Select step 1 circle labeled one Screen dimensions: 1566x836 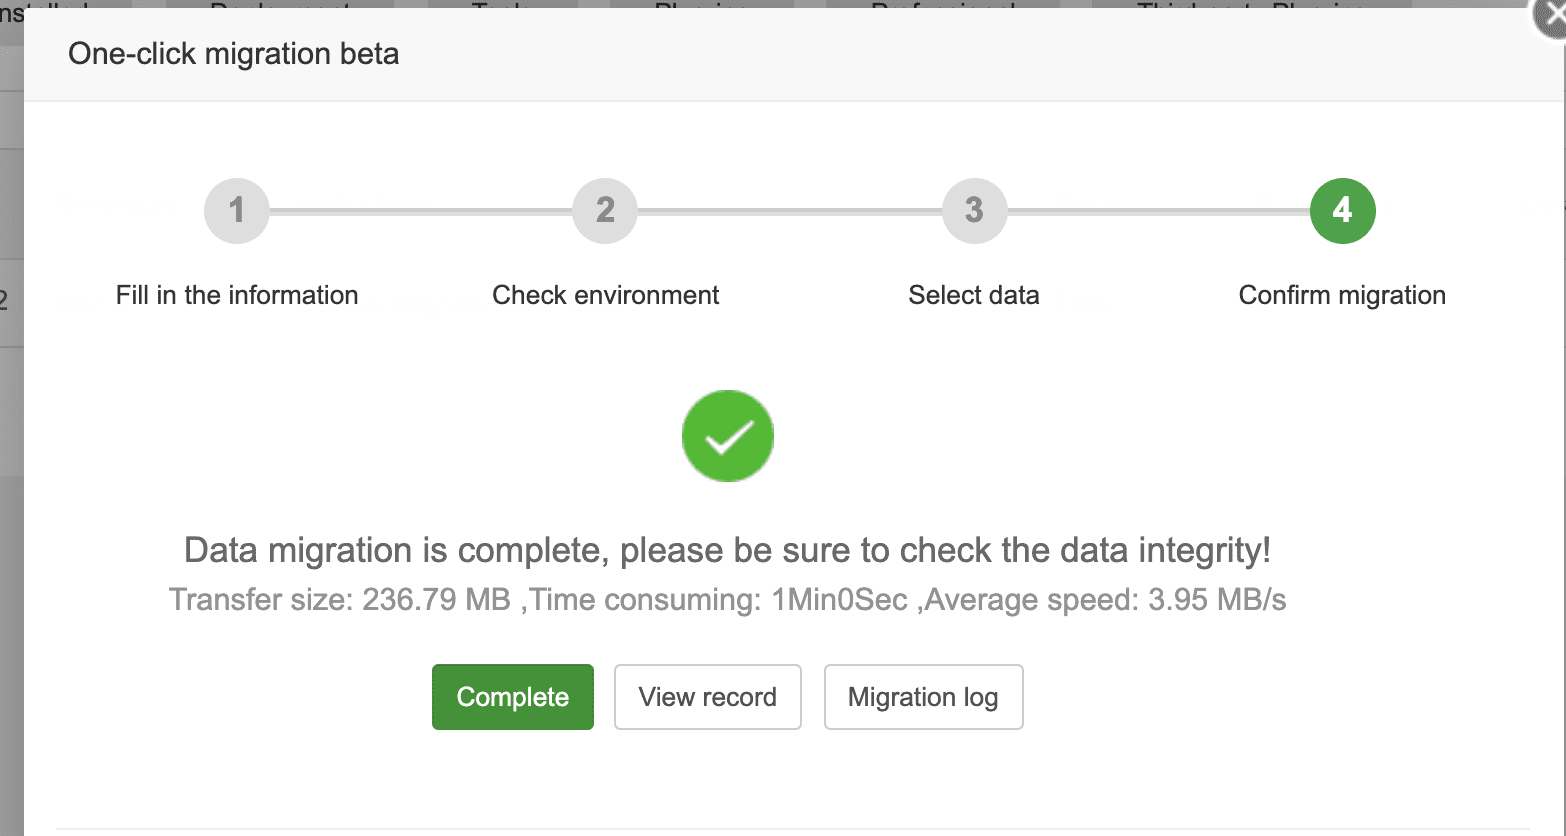[x=236, y=210]
